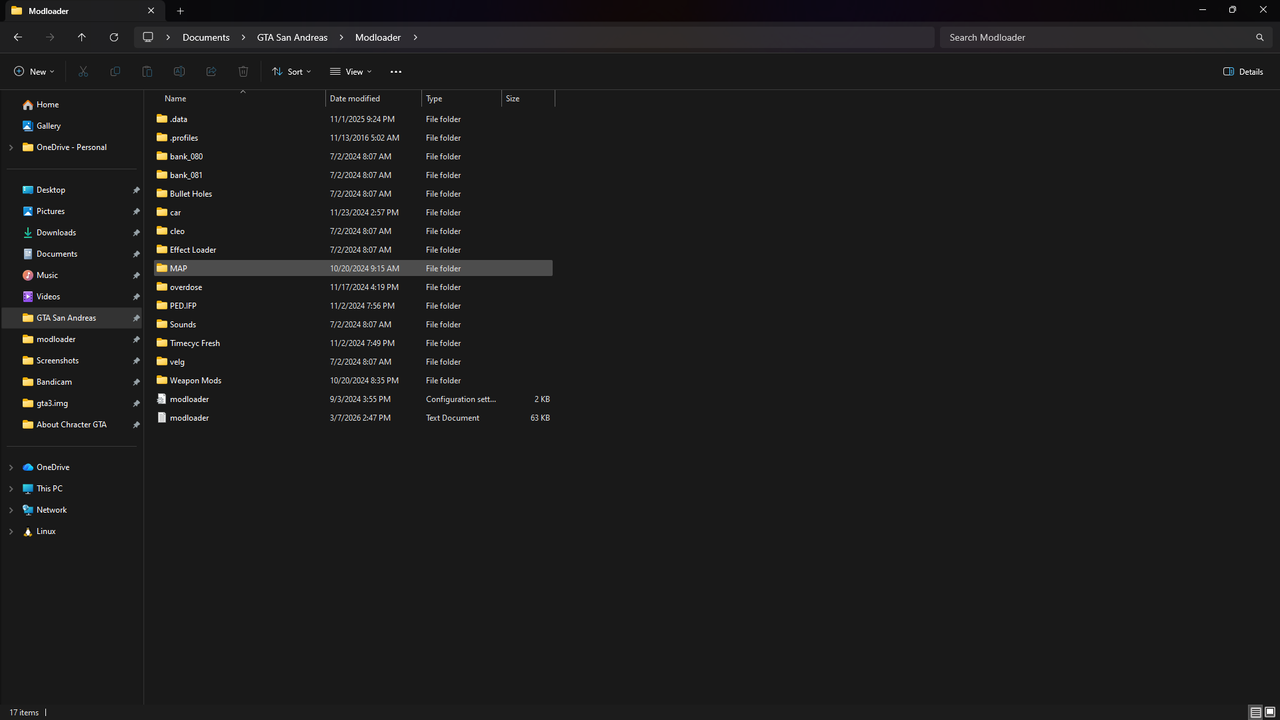
Task: Click the MAP folder icon
Action: pos(162,268)
